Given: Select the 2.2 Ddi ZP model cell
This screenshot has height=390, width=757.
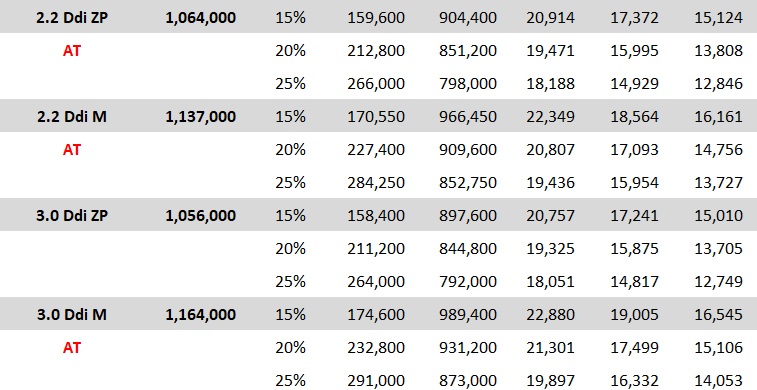Looking at the screenshot, I should (71, 18).
